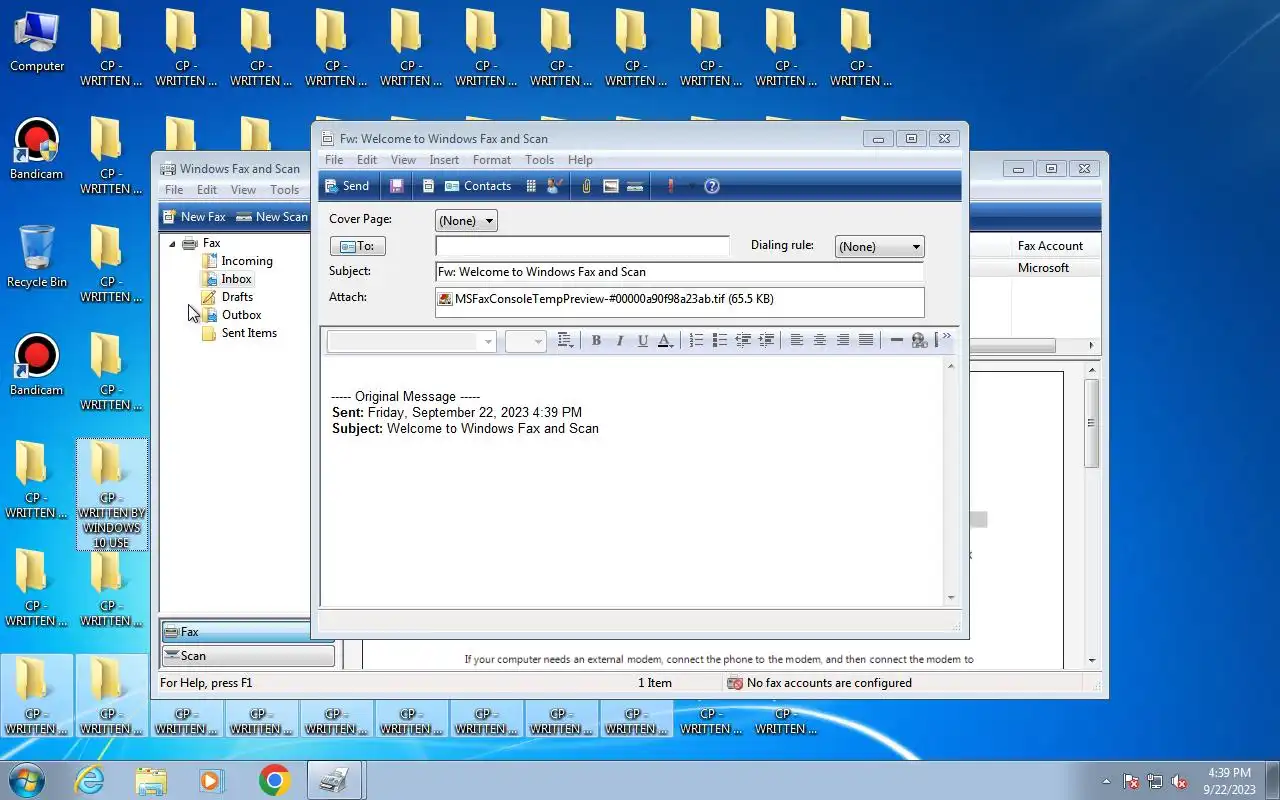Insert a horizontal line into the message
1280x800 pixels.
(x=896, y=341)
